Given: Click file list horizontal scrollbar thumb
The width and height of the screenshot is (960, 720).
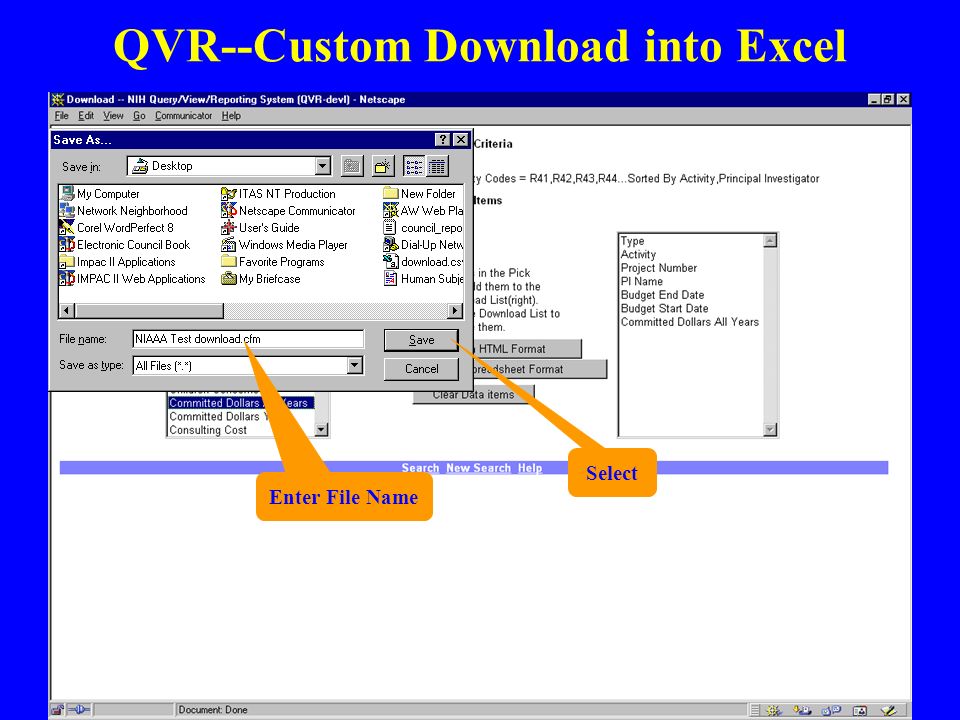Looking at the screenshot, I should pos(149,310).
